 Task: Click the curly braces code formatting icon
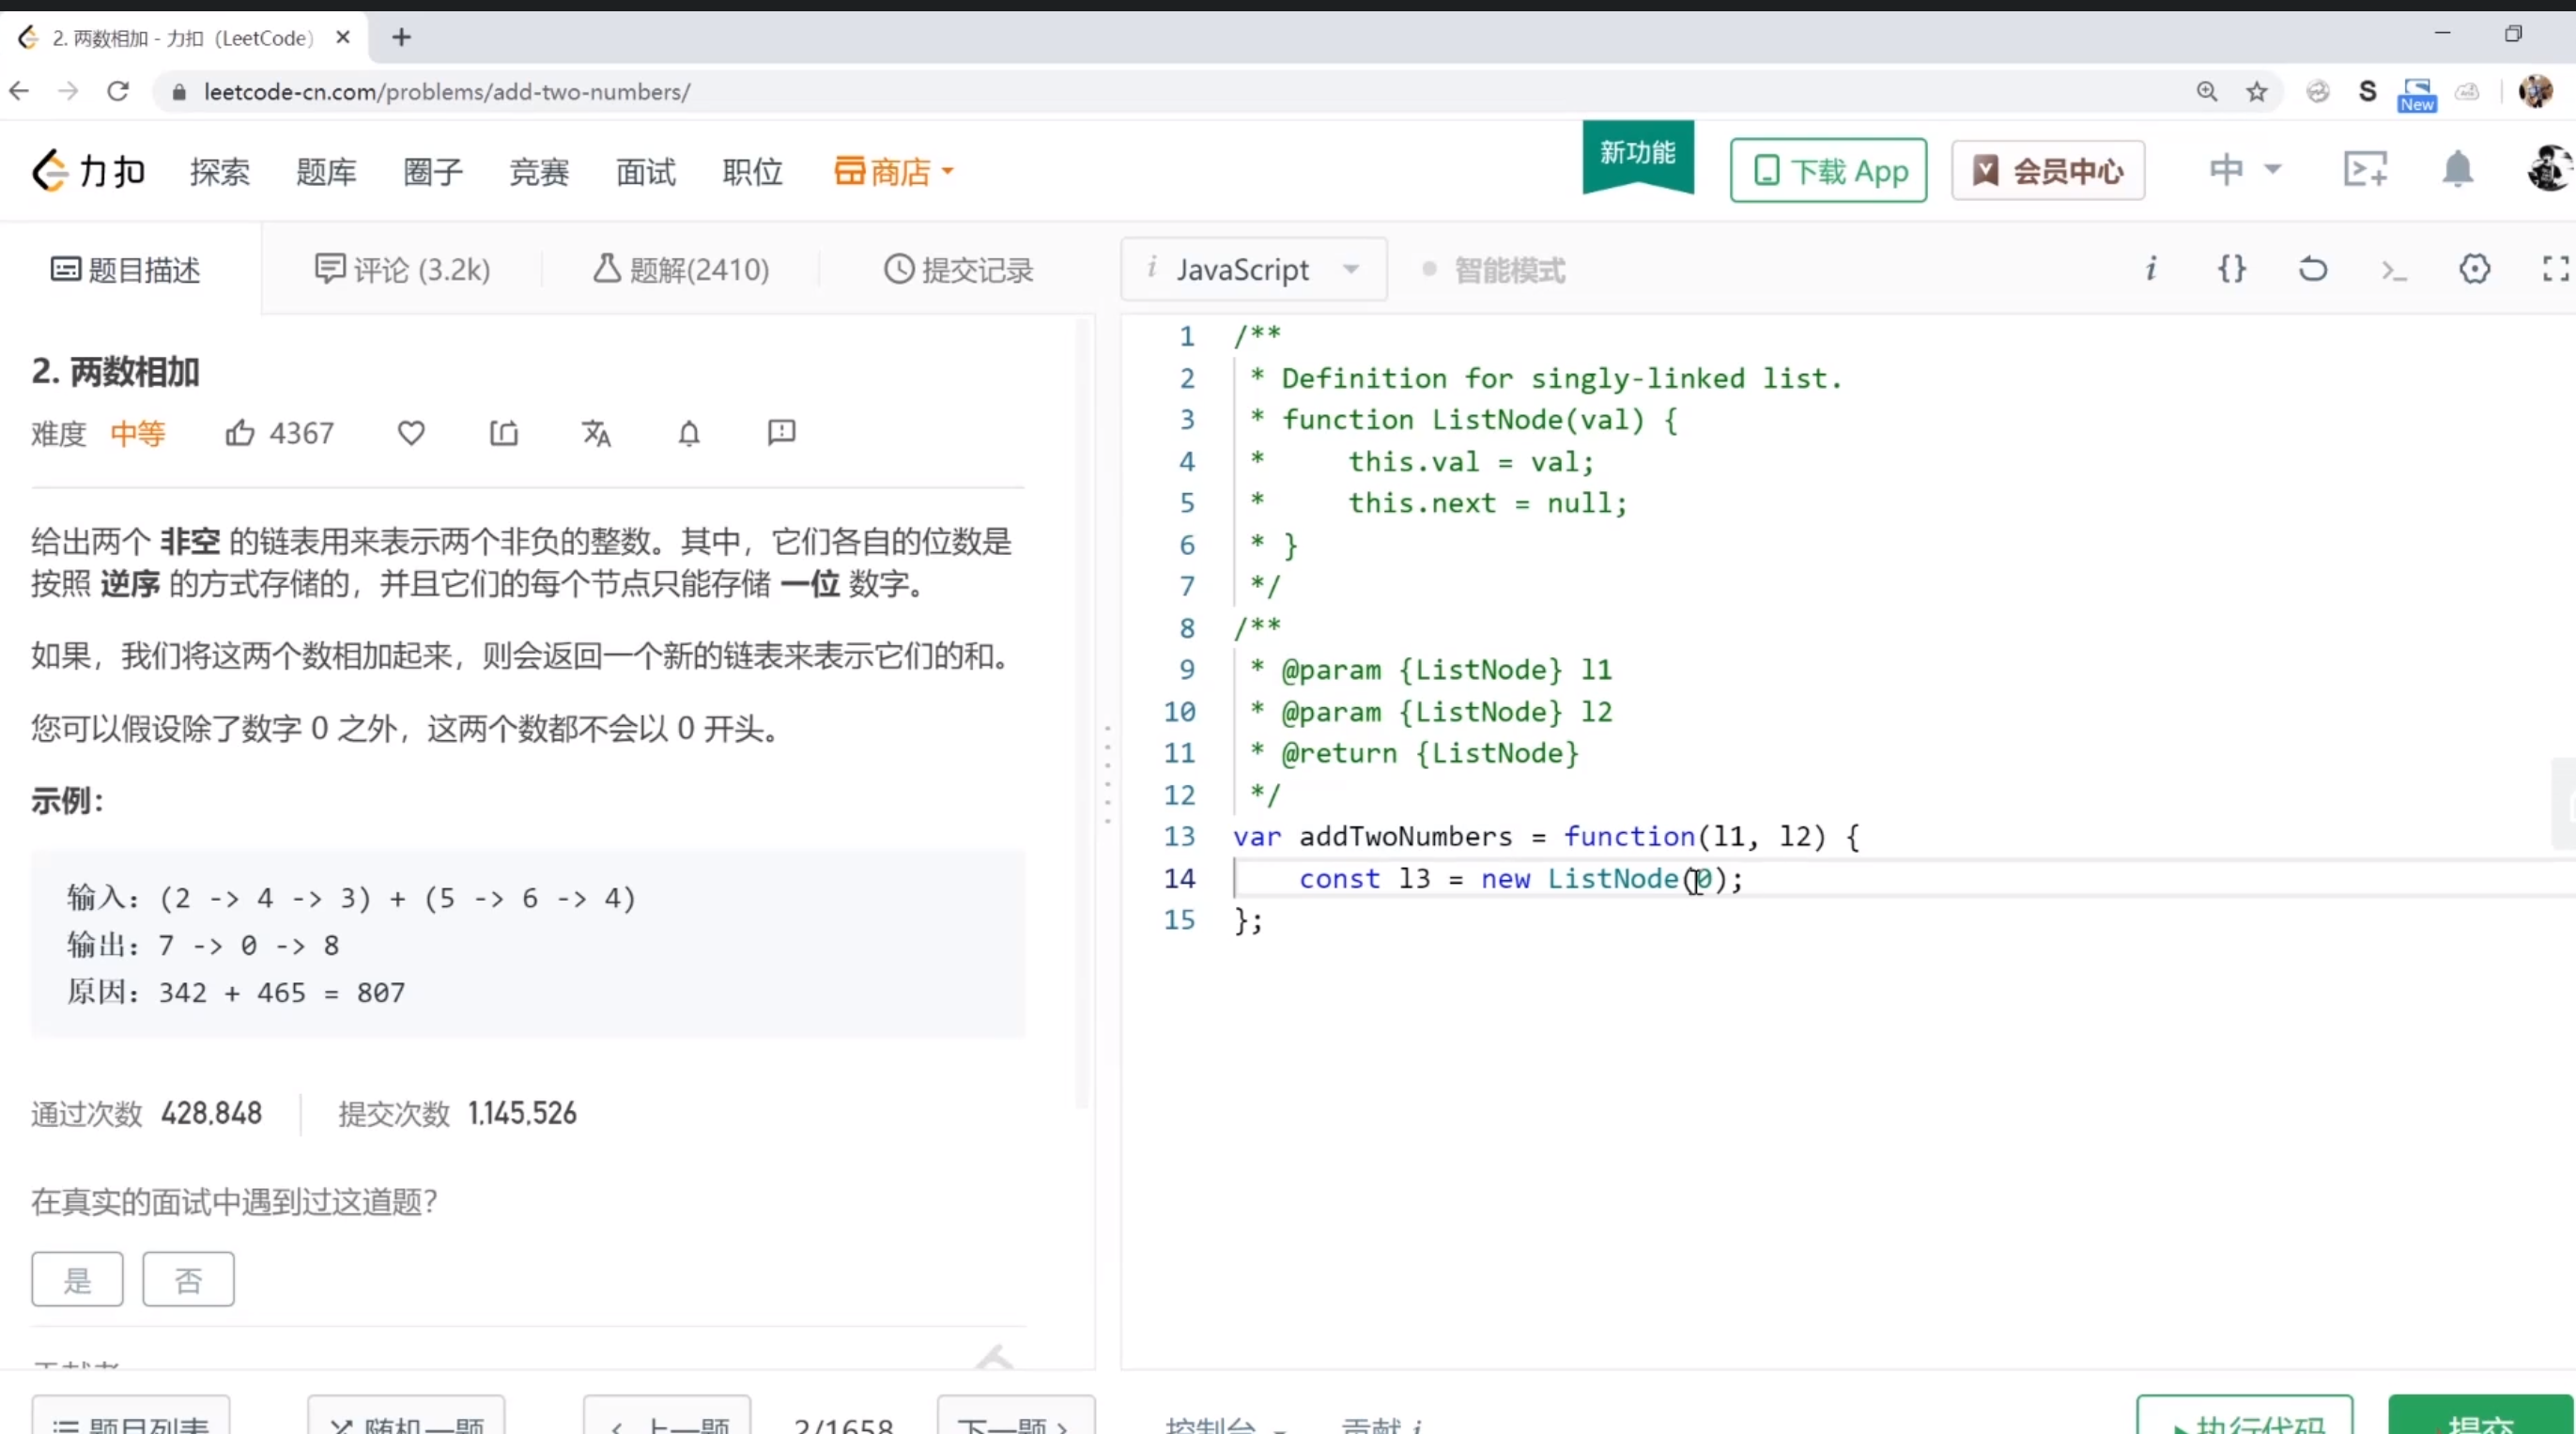[x=2232, y=268]
